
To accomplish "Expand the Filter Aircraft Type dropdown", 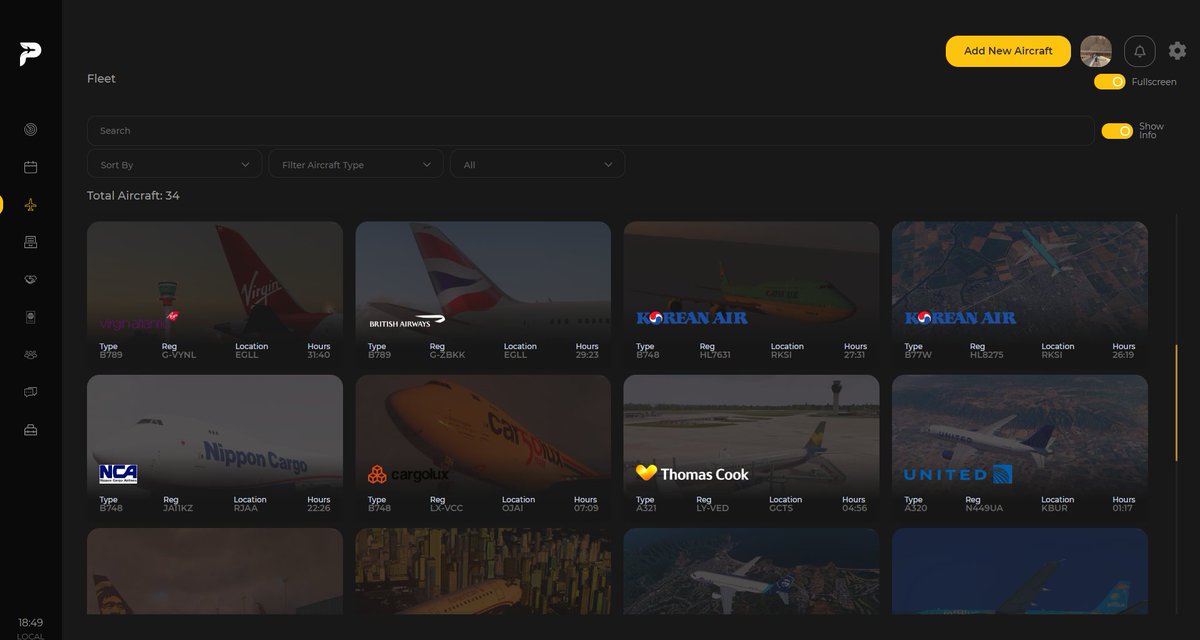I will (355, 163).
